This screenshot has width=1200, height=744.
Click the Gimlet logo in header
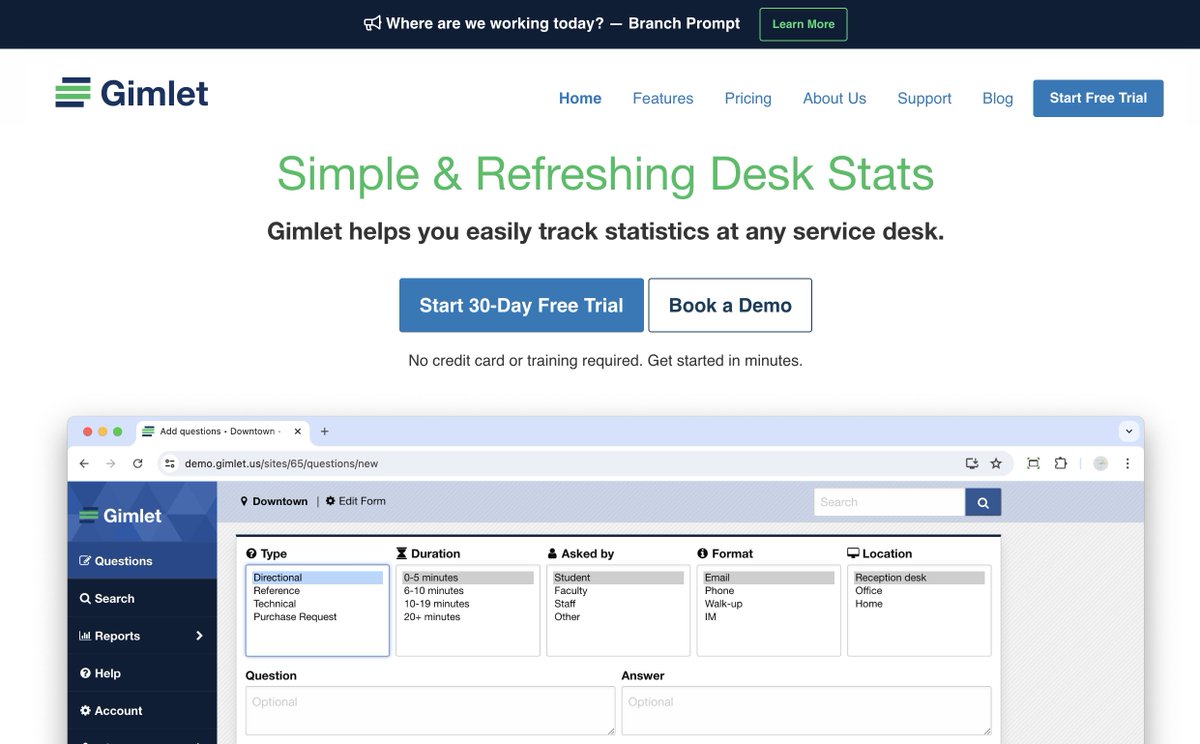coord(132,93)
